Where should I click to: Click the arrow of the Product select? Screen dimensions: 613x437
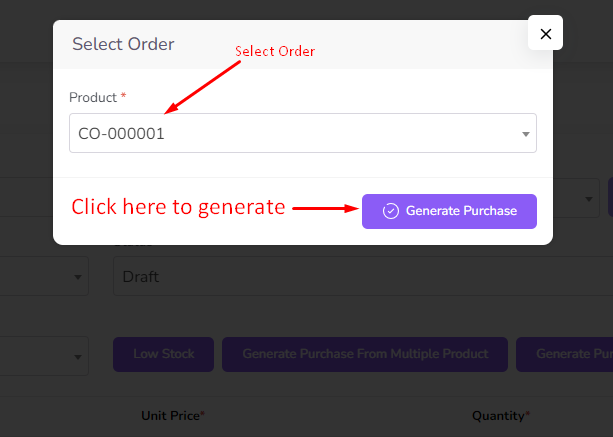[526, 134]
